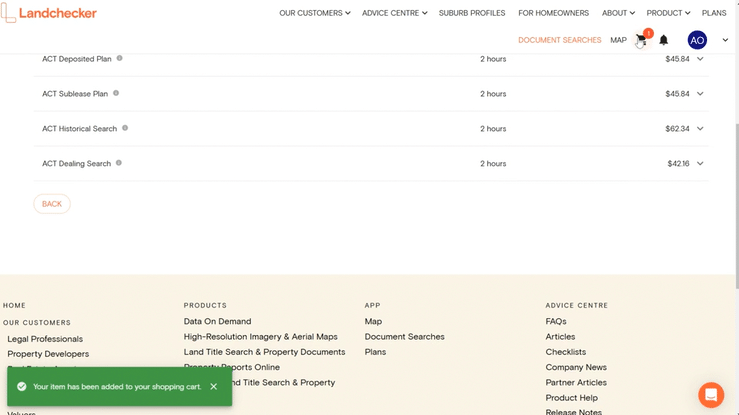Click the green success checkmark icon
Screen dimensions: 739x415
tap(21, 386)
